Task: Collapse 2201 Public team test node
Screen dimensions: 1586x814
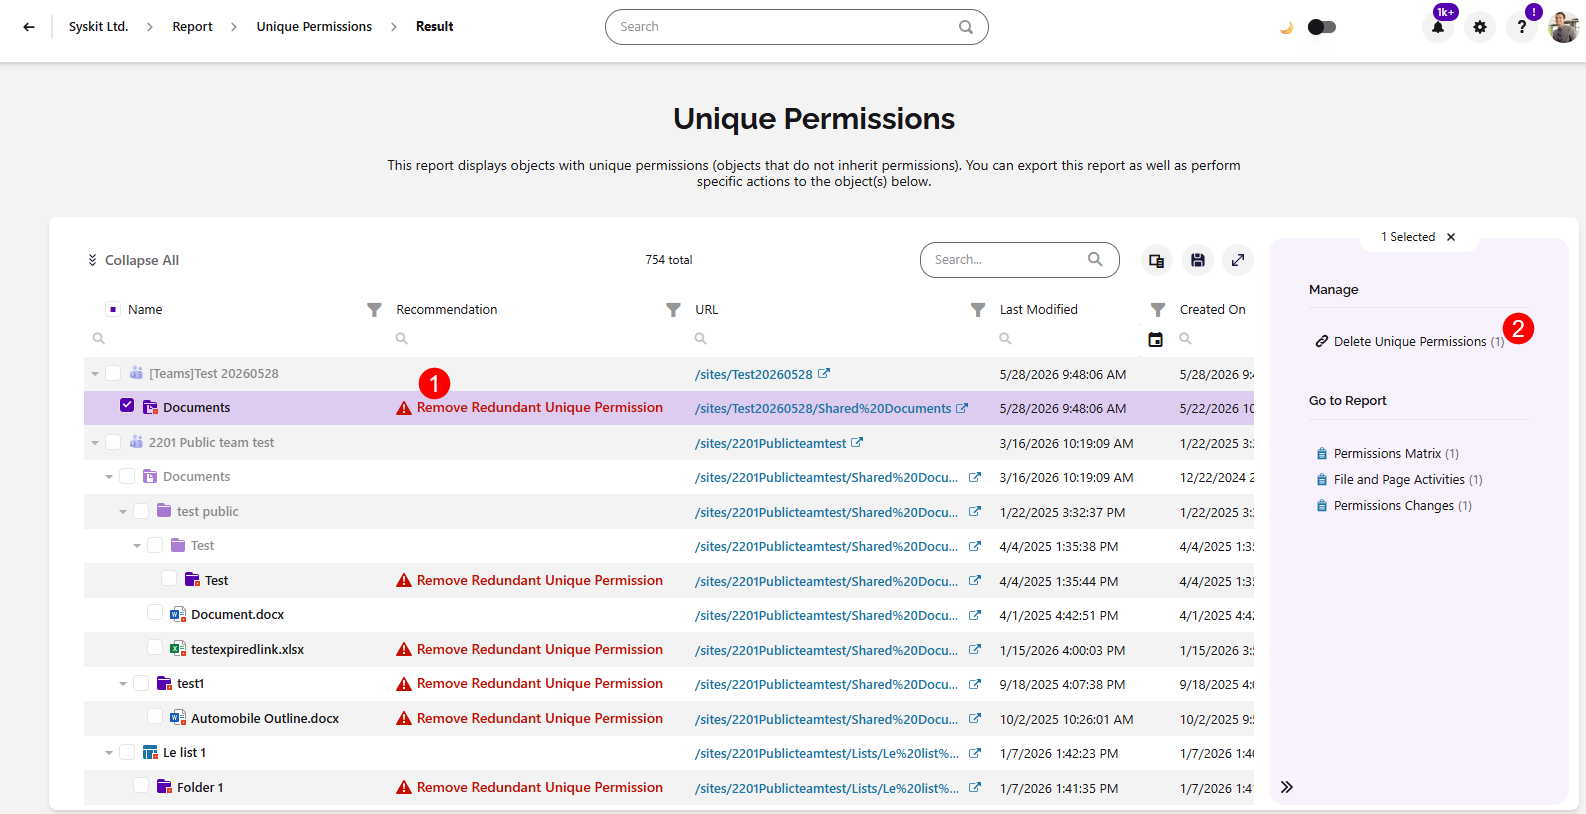Action: (95, 443)
